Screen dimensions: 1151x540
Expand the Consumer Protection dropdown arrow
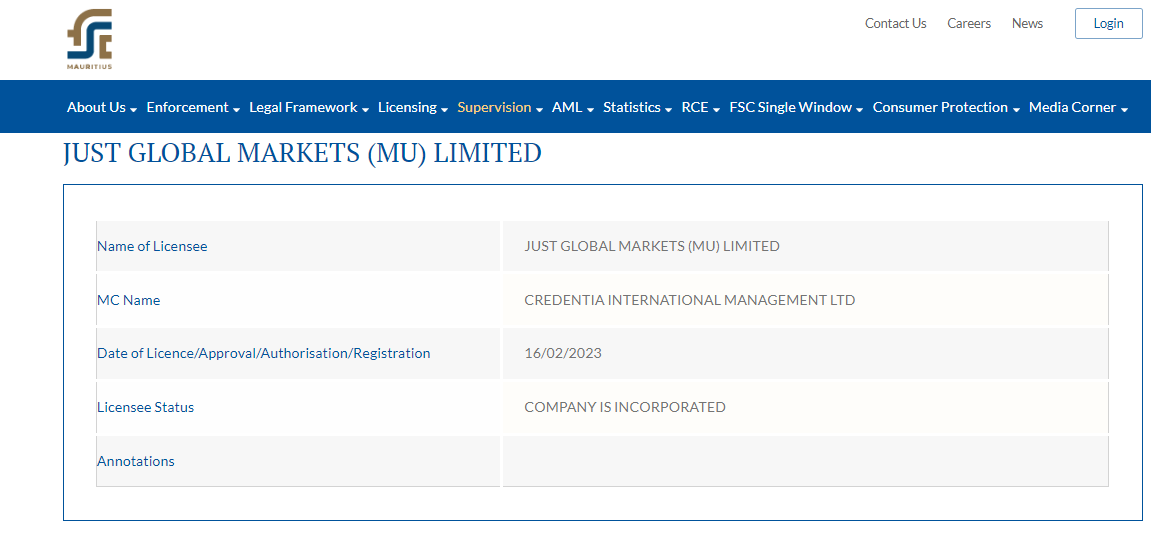point(1017,109)
